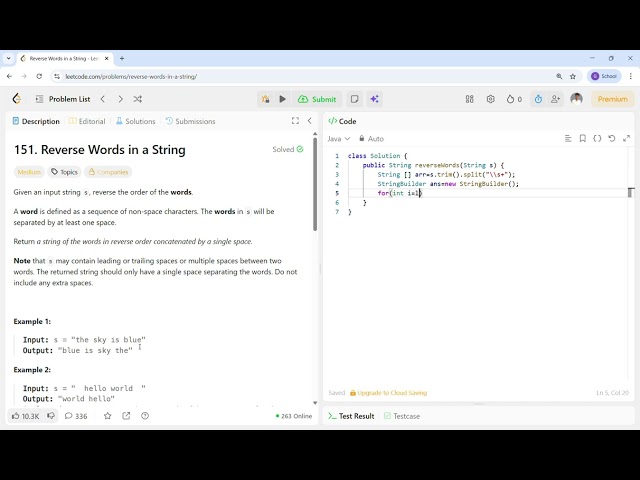Open the Problem List panel
The height and width of the screenshot is (480, 640).
click(x=63, y=99)
